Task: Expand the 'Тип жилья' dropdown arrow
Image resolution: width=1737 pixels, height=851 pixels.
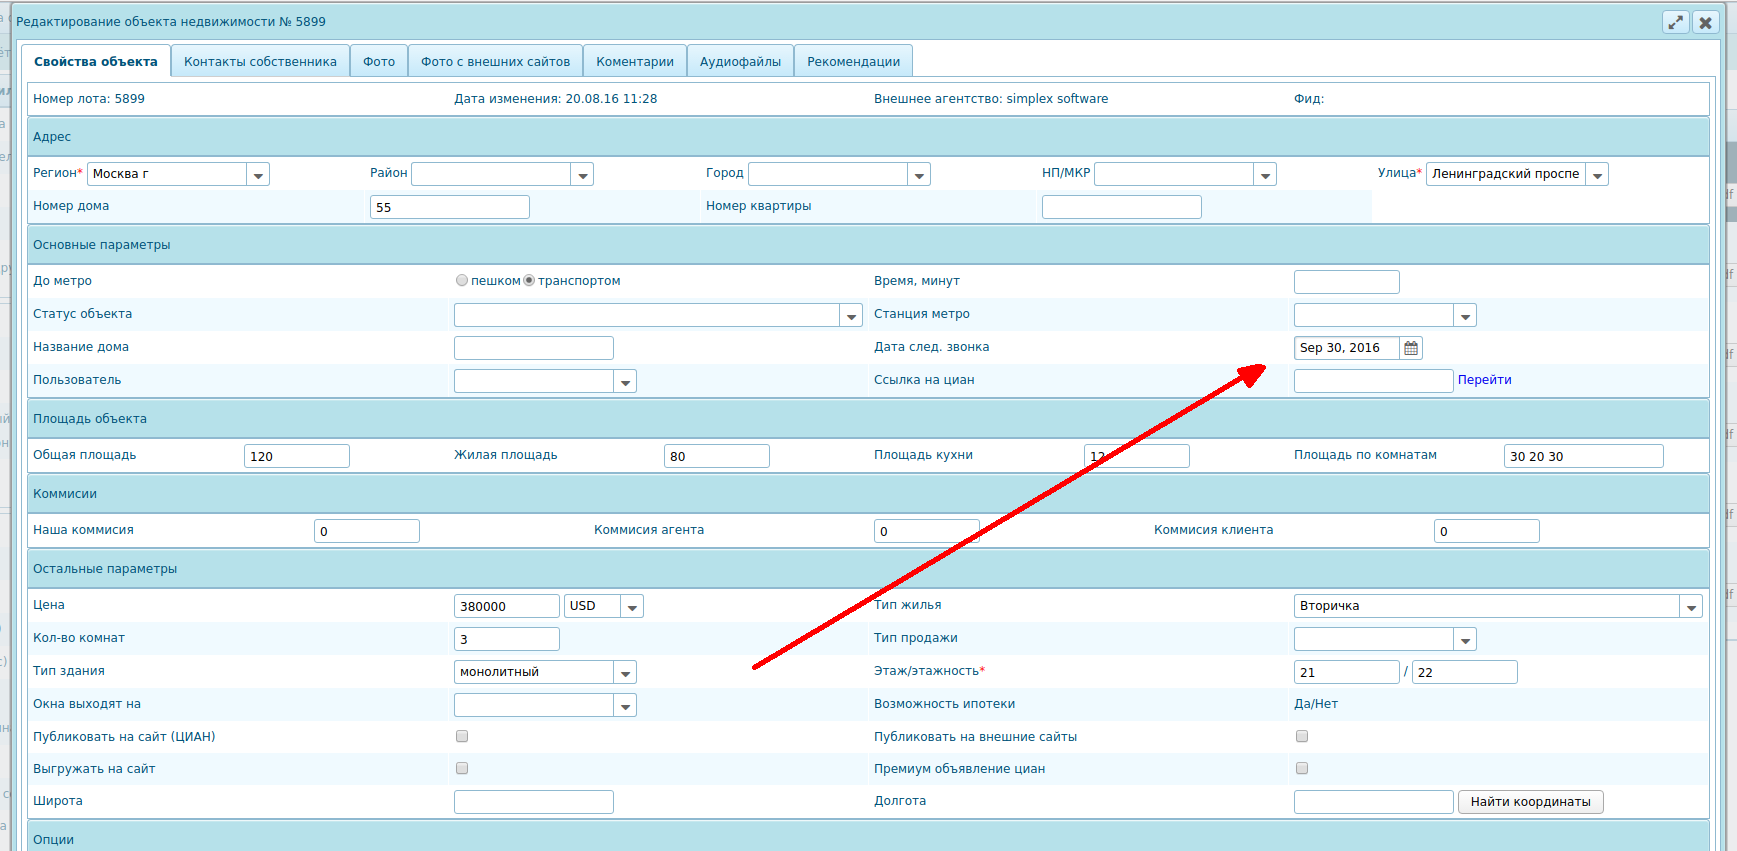Action: click(x=1691, y=607)
